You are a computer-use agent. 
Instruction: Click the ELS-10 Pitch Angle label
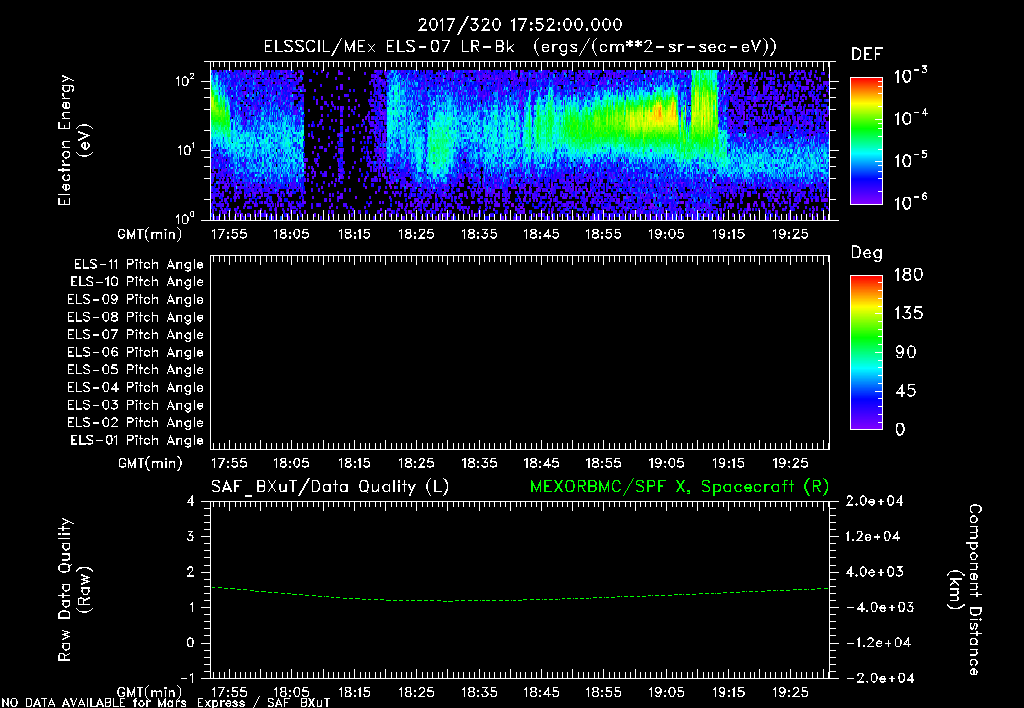click(137, 282)
